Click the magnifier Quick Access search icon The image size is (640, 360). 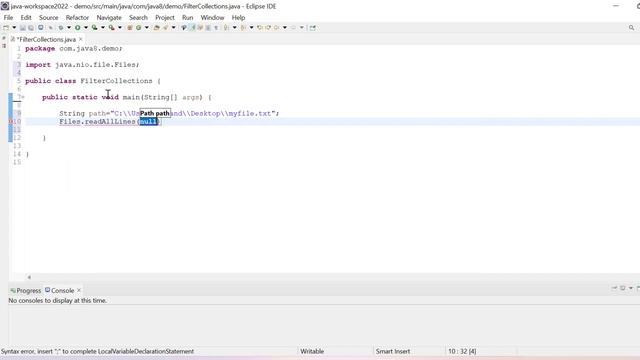coord(631,28)
